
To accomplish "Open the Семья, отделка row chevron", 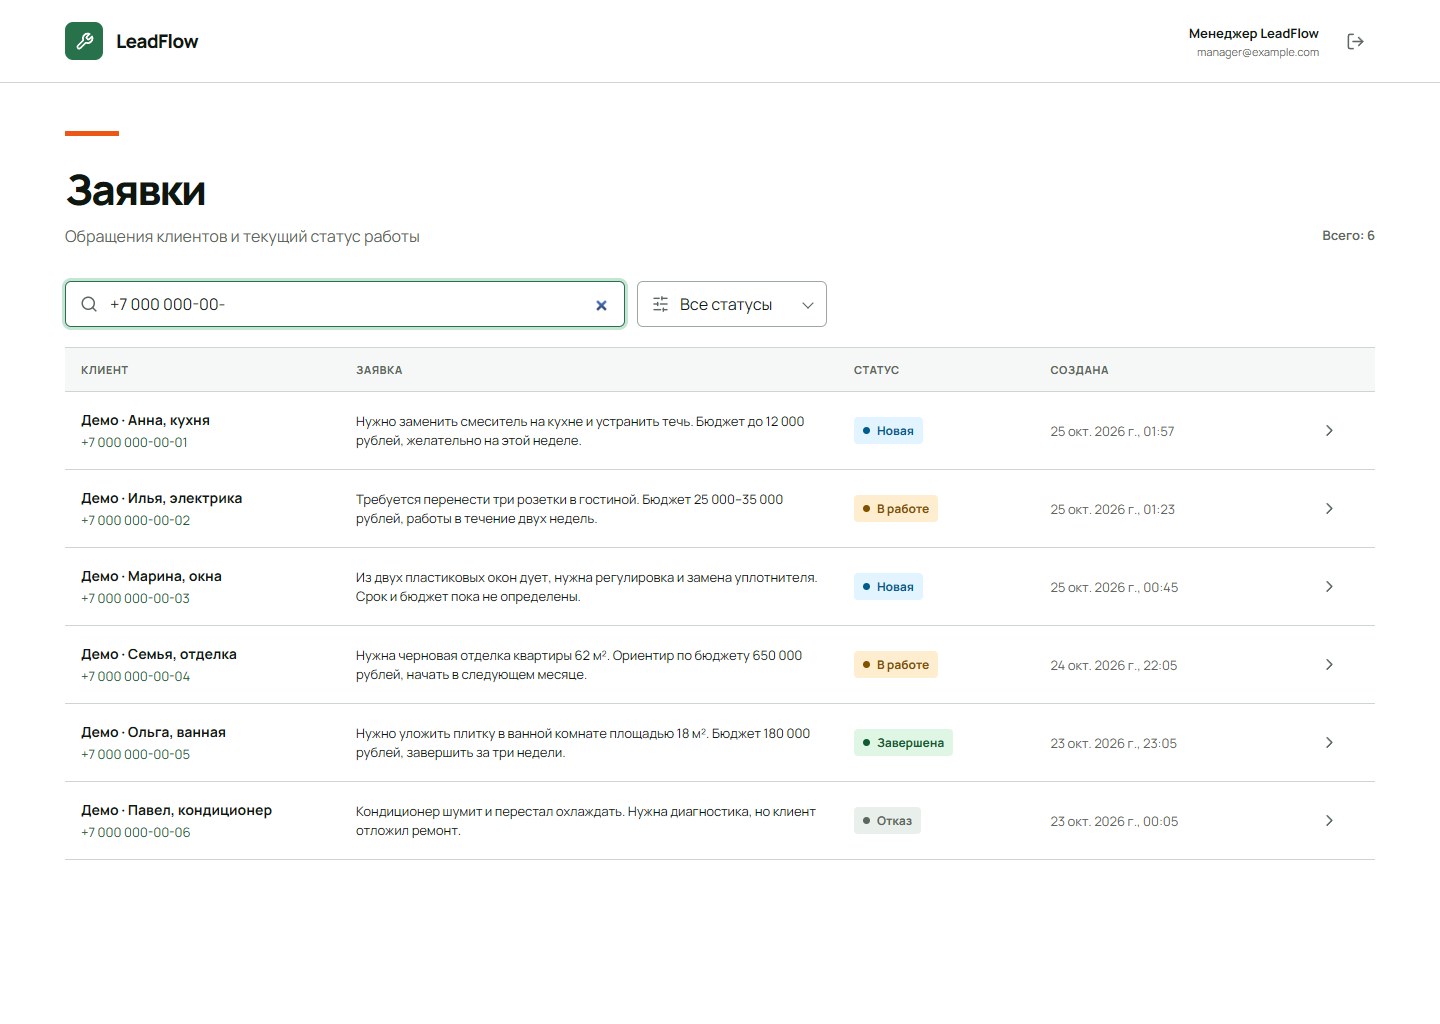I will click(1329, 664).
